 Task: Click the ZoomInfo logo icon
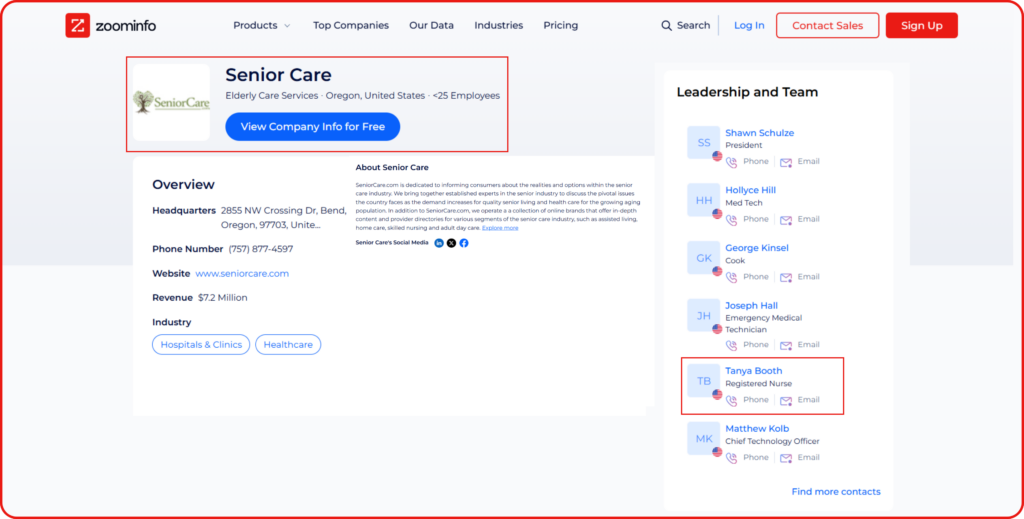click(78, 25)
